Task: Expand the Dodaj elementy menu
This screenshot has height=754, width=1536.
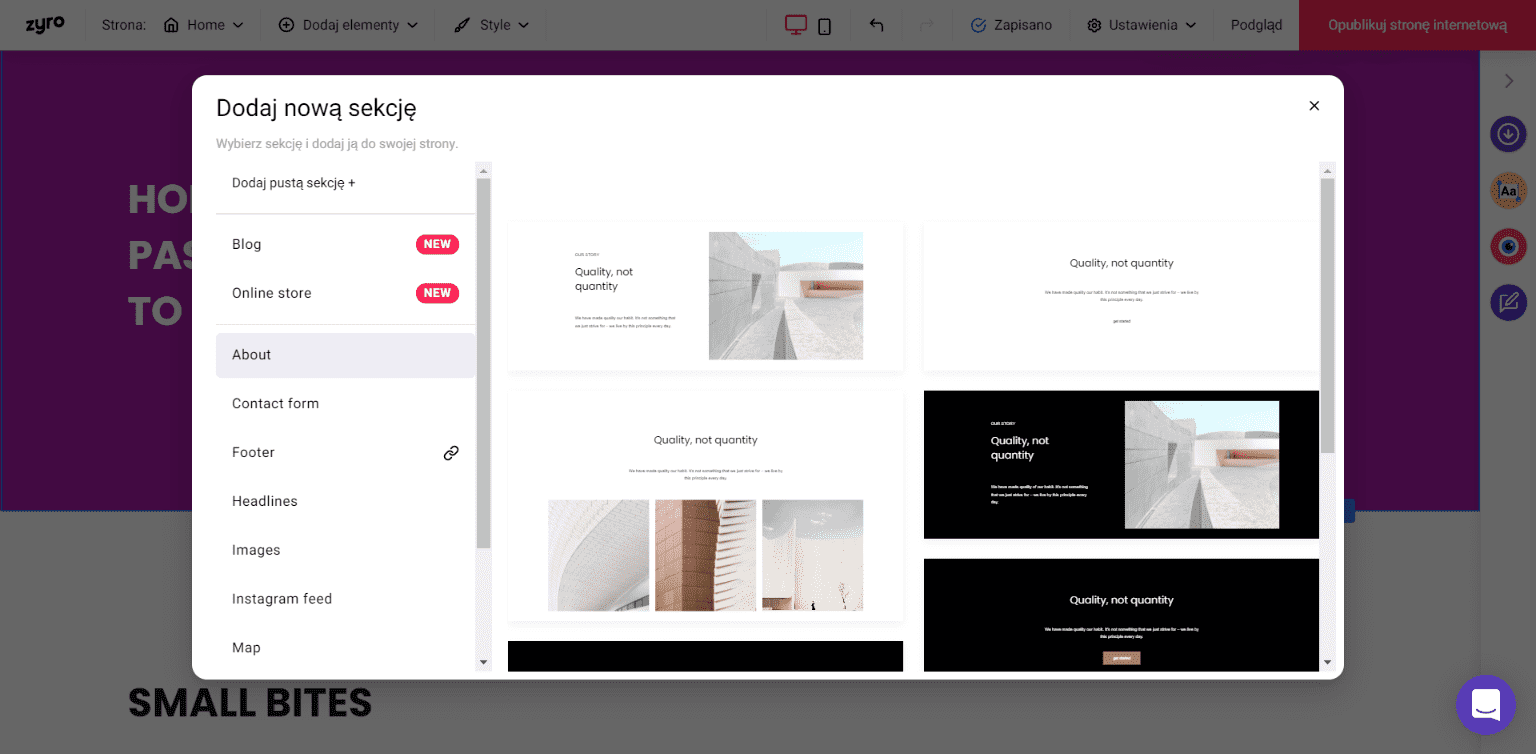Action: tap(348, 25)
